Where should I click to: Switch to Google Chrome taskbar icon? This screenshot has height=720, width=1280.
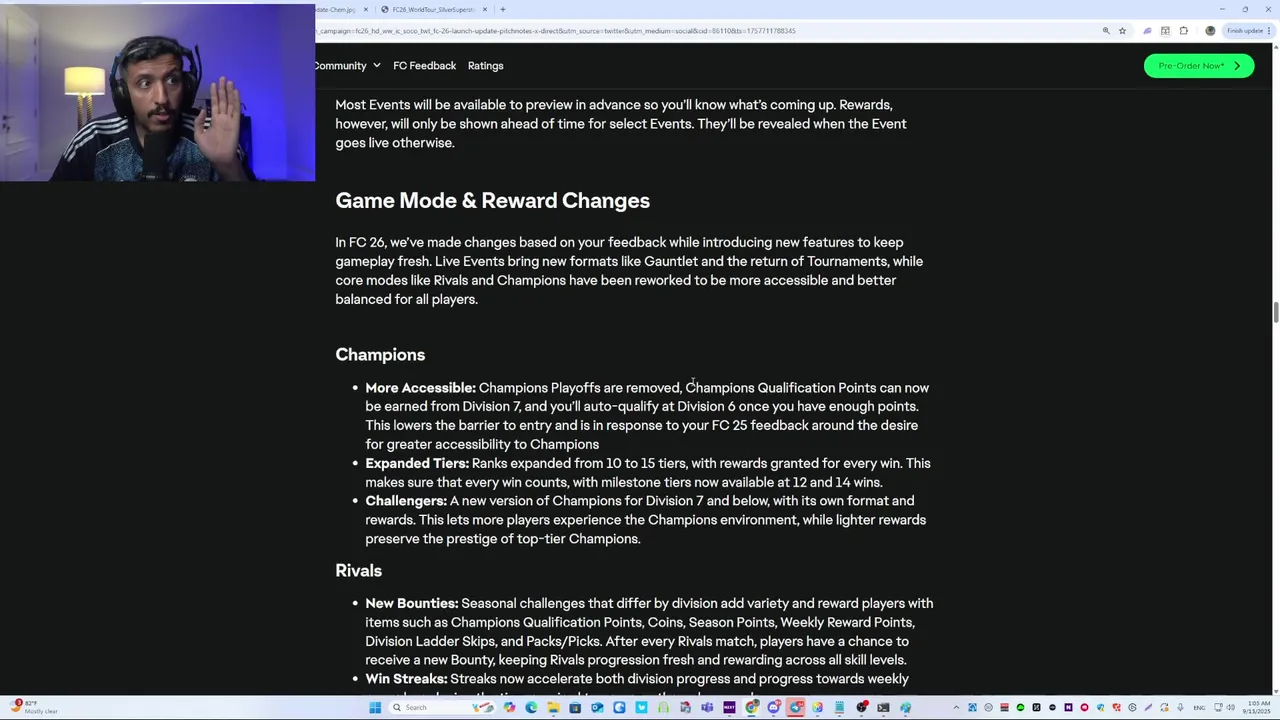(751, 707)
